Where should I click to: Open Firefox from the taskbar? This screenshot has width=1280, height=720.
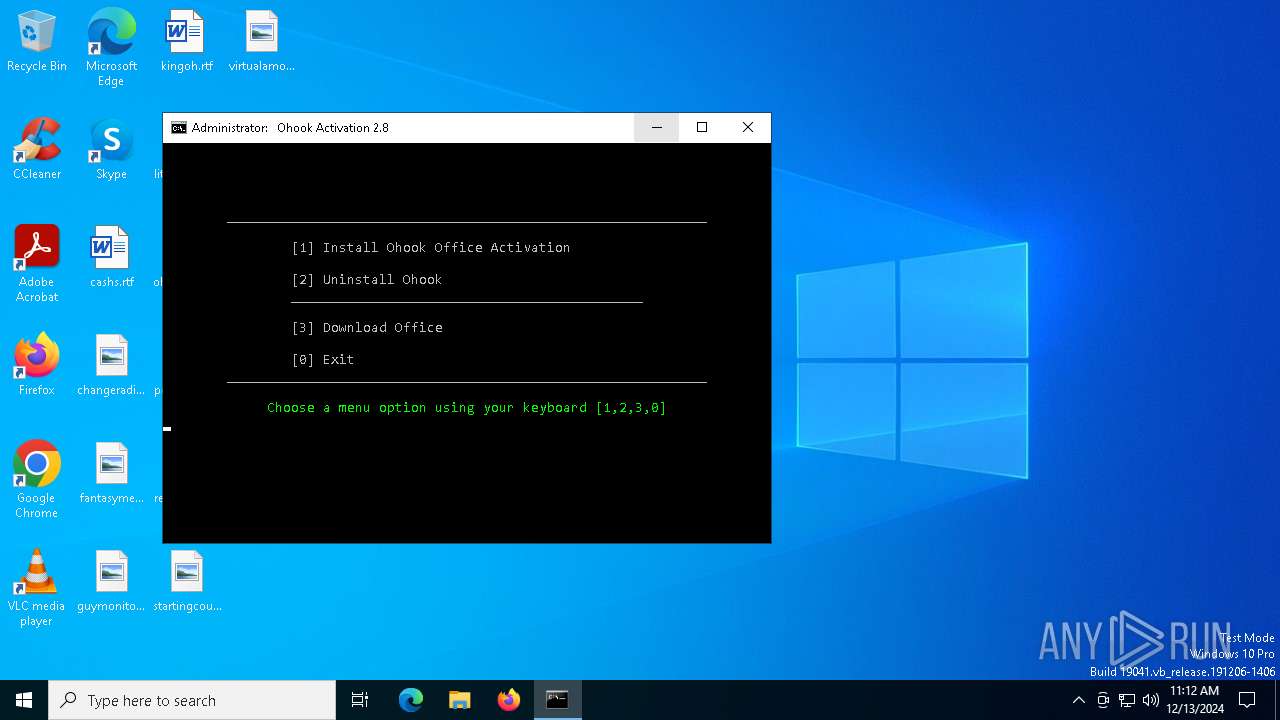coord(509,700)
